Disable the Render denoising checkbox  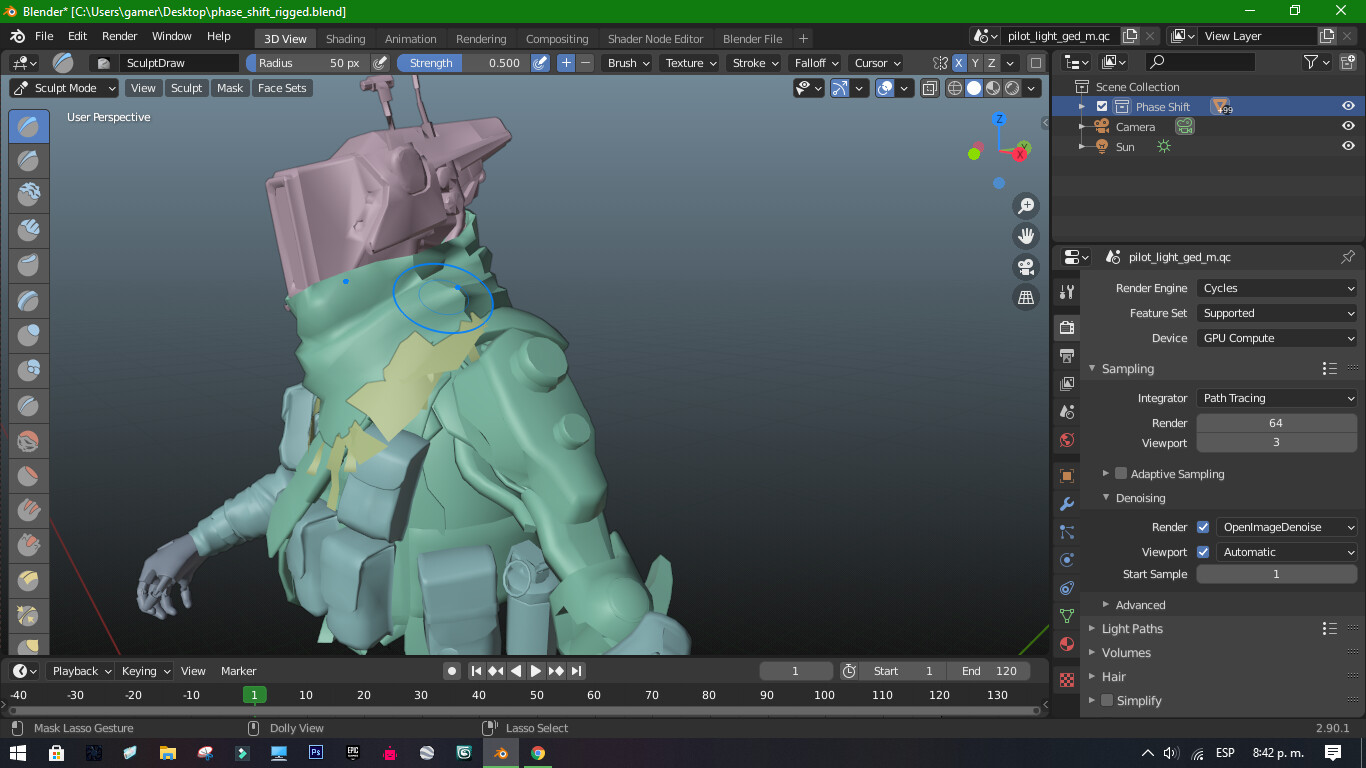click(1203, 527)
